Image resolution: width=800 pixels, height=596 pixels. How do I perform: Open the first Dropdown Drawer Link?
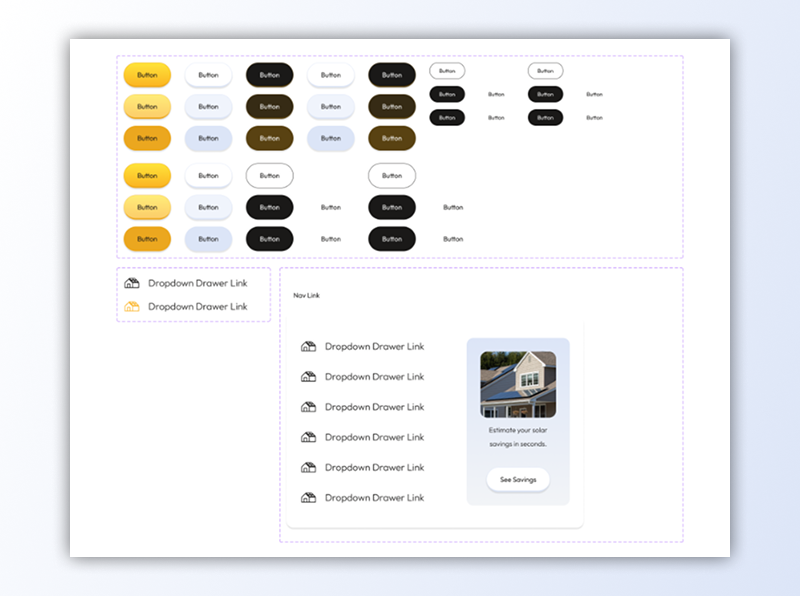[x=198, y=283]
